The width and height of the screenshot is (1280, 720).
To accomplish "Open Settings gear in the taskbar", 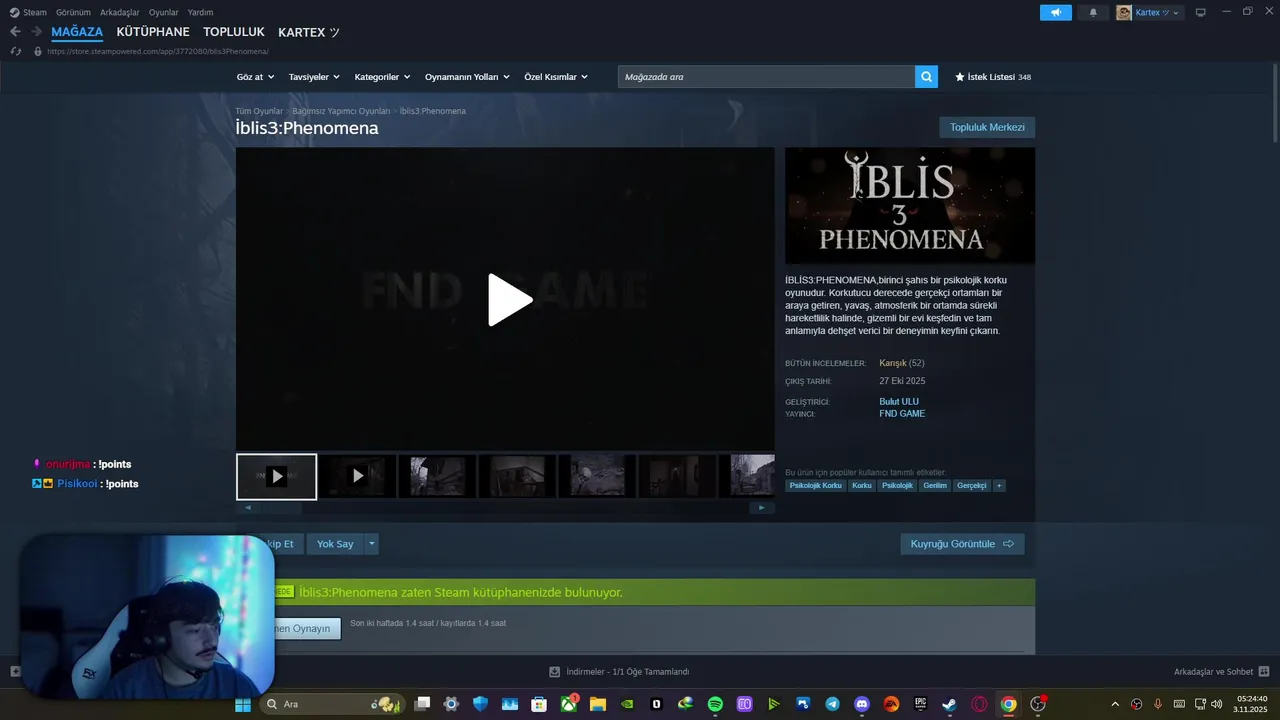I will 451,704.
